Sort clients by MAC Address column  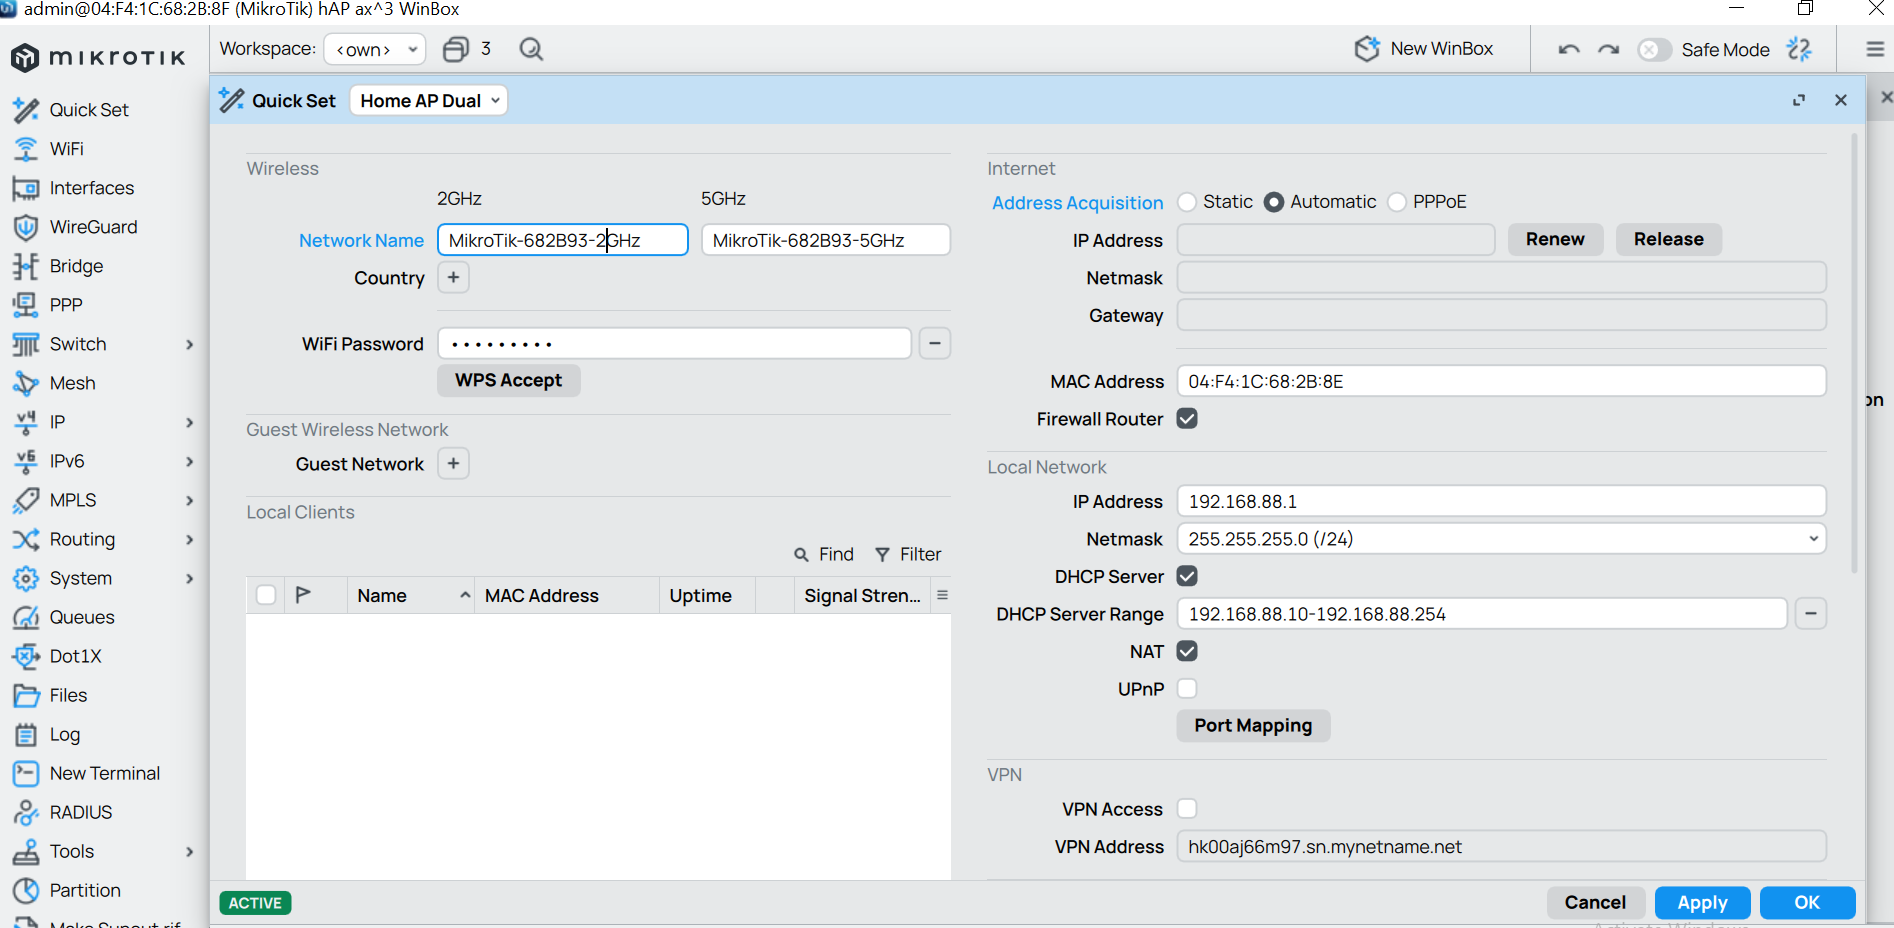point(566,595)
